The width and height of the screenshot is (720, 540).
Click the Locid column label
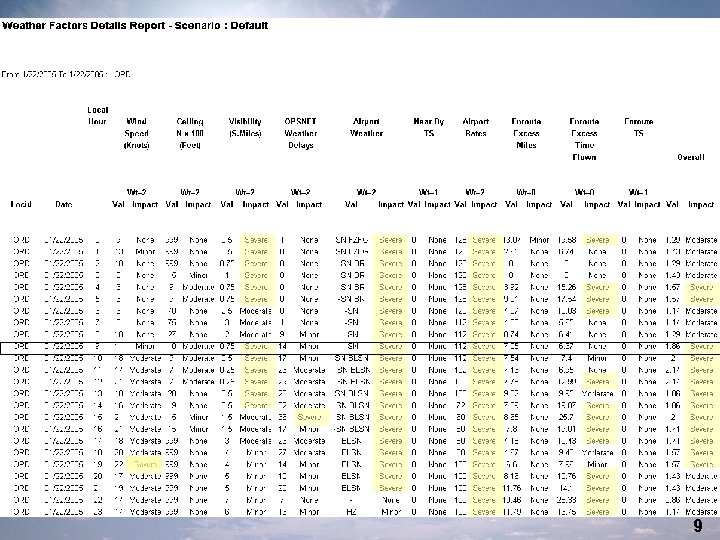(21, 204)
